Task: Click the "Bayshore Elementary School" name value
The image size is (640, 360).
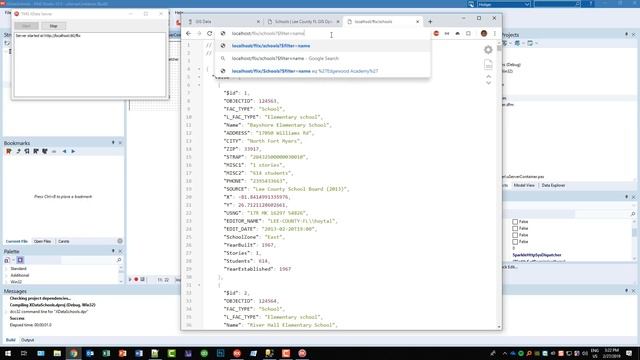Action: pyautogui.click(x=288, y=125)
